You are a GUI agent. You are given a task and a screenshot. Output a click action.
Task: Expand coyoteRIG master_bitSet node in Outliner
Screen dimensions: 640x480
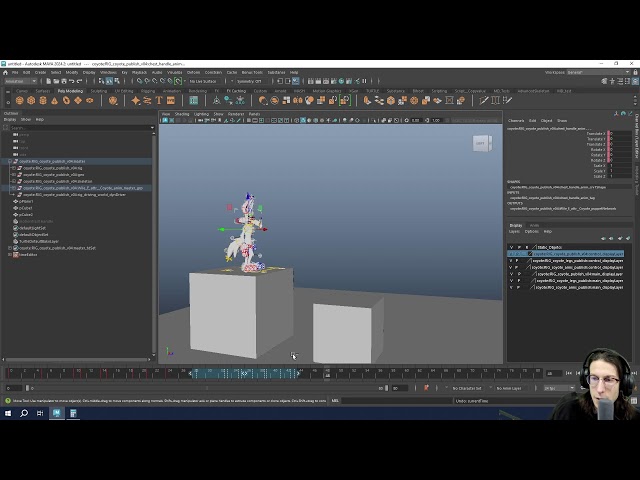pyautogui.click(x=10, y=248)
